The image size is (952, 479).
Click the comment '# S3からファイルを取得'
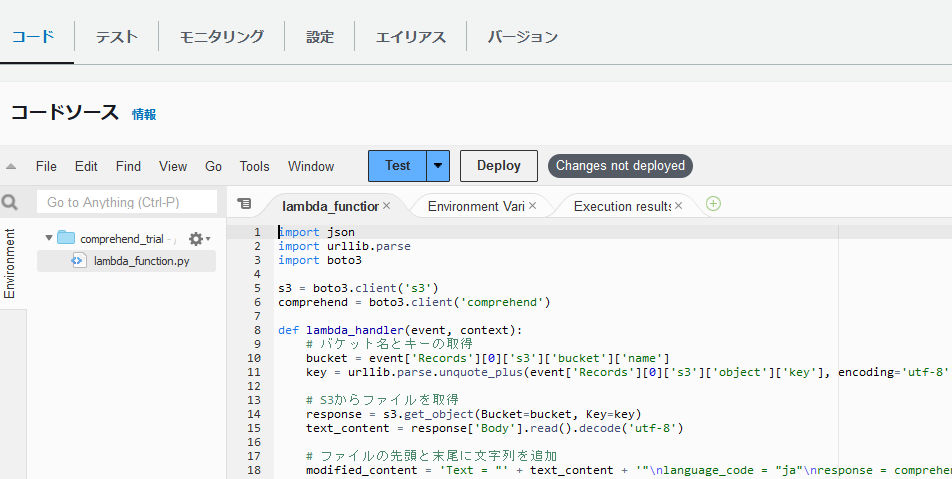point(382,400)
